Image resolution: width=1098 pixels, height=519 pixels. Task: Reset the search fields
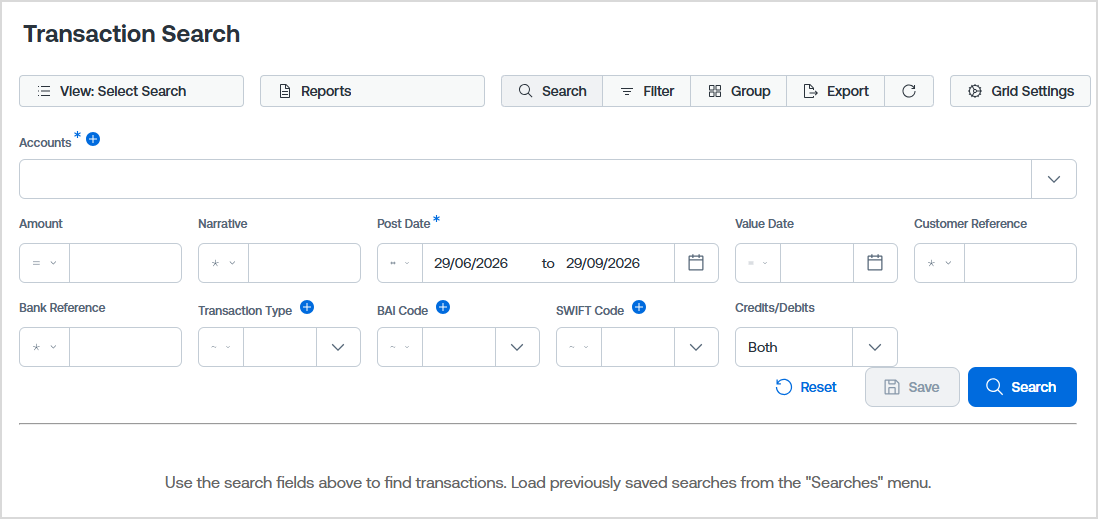(806, 387)
